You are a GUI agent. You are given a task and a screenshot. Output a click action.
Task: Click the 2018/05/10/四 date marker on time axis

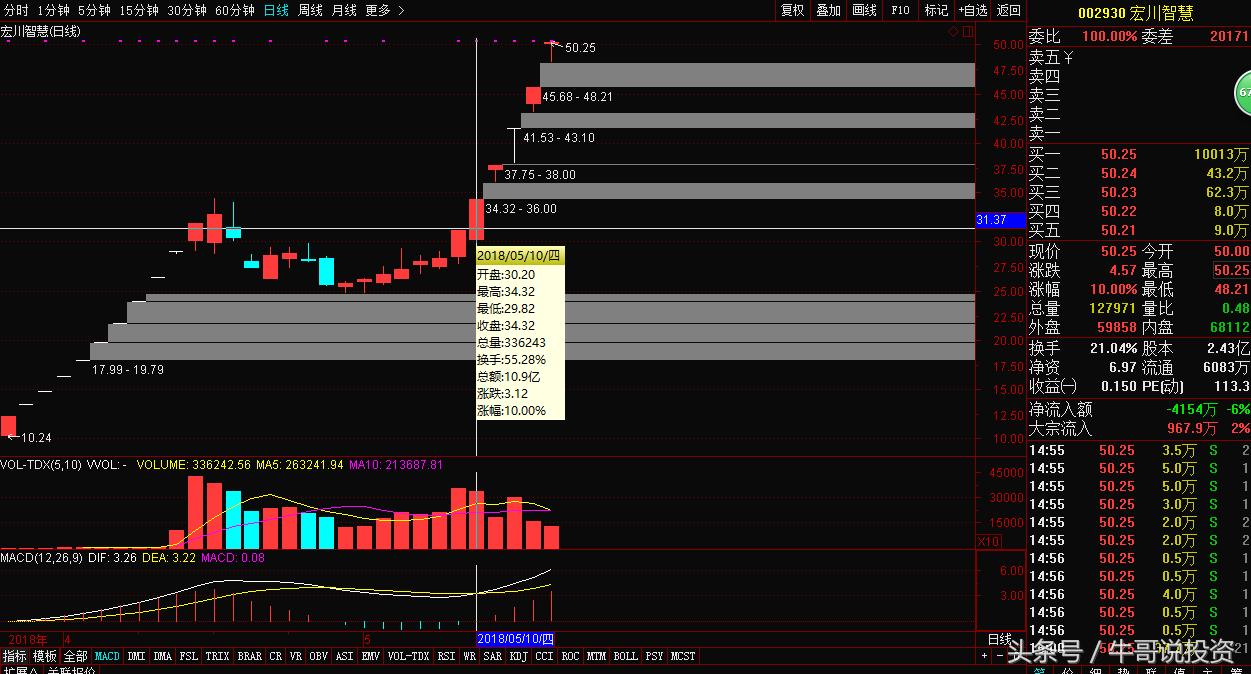click(x=515, y=638)
